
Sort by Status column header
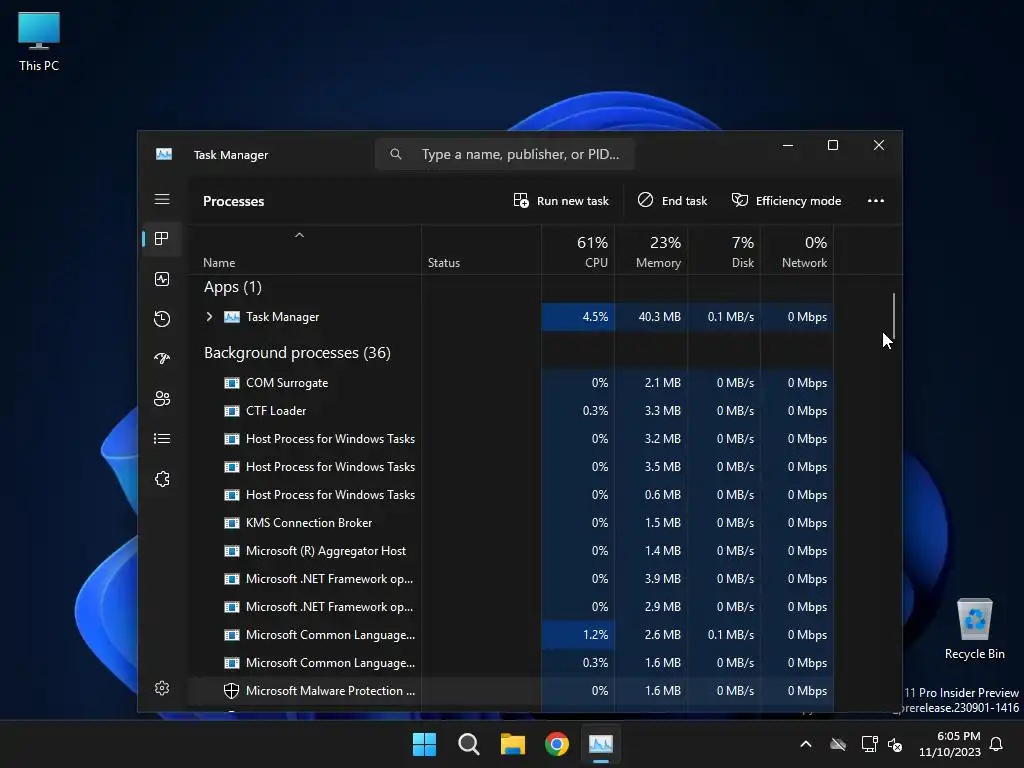(481, 250)
